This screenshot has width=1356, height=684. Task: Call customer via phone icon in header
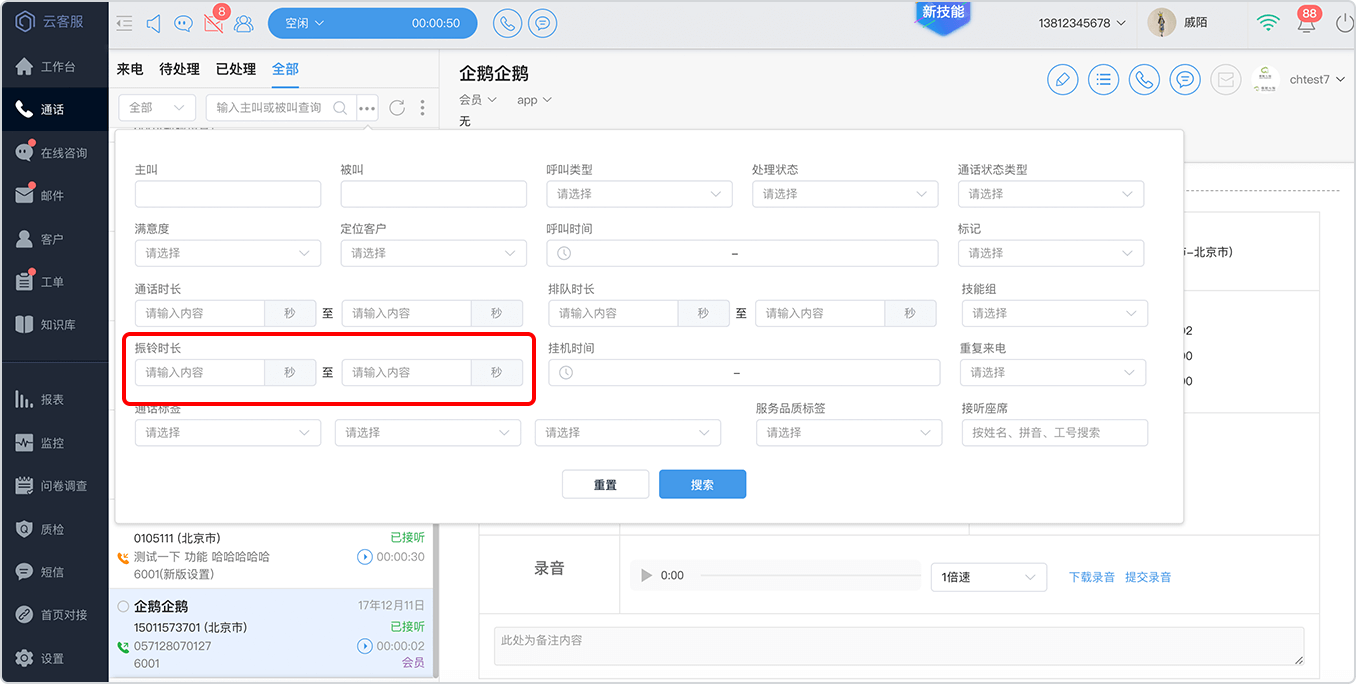[1144, 79]
